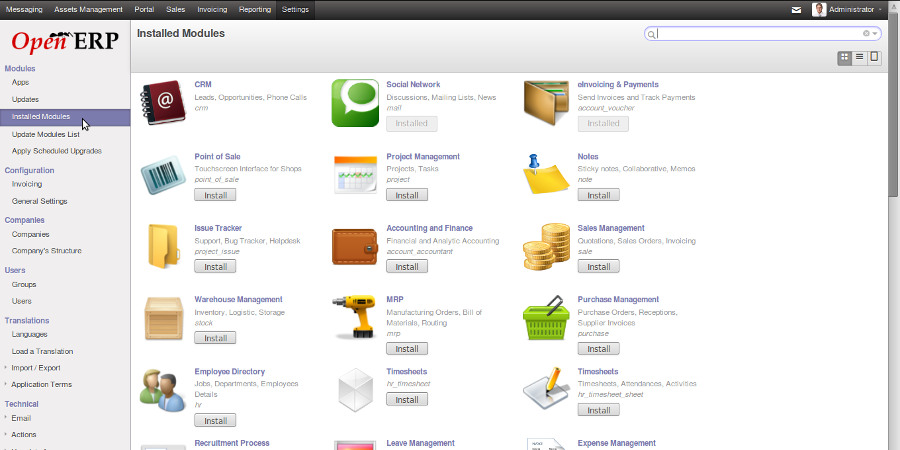900x450 pixels.
Task: Click the Employee Directory people icon
Action: point(164,390)
